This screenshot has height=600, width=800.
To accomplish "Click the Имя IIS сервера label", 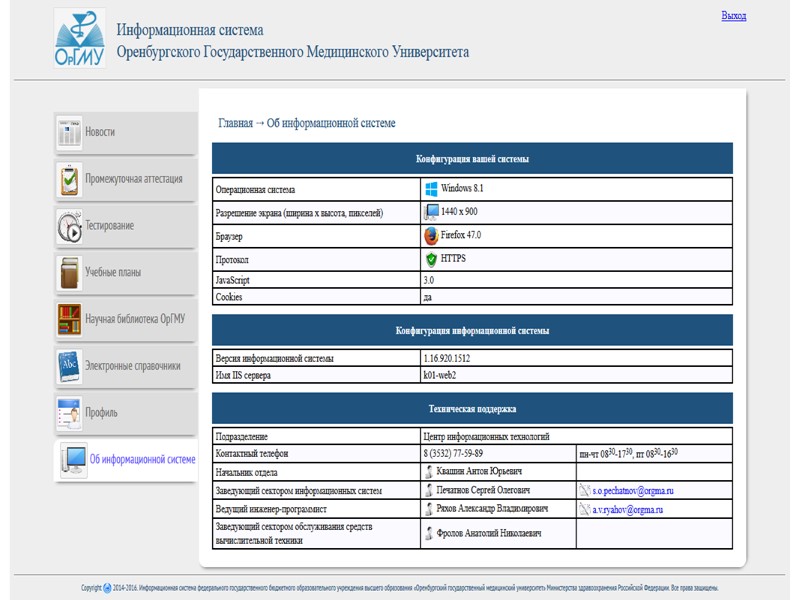I will (243, 375).
